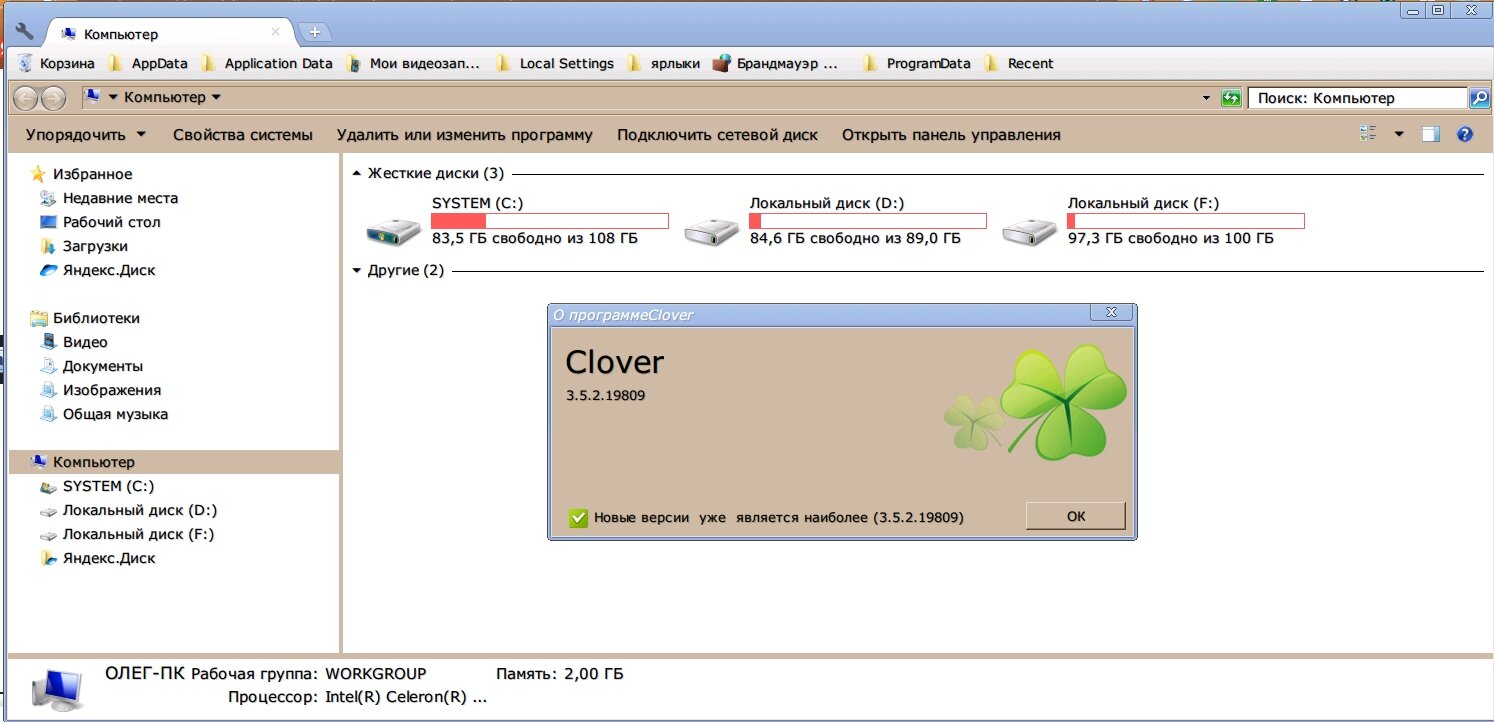
Task: Open ярлыки bookmark folder
Action: [x=664, y=63]
